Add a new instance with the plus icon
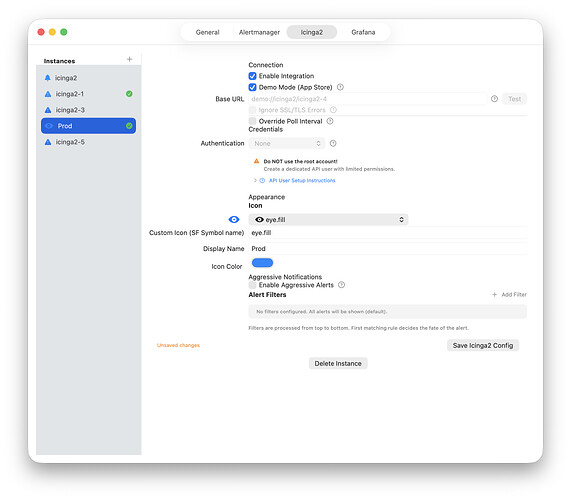Screen dimensions: 571x500 [x=129, y=59]
